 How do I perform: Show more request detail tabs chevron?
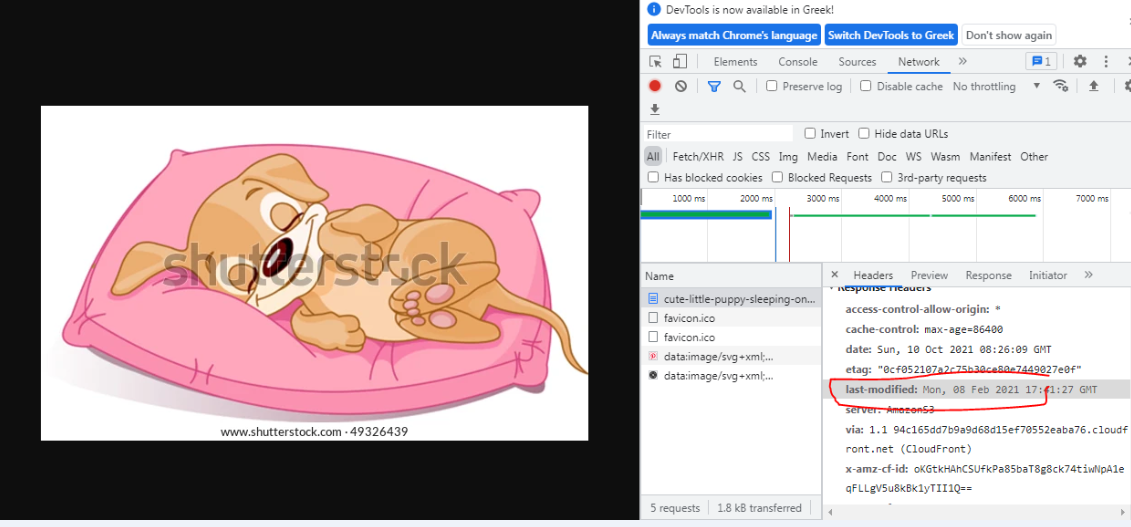point(1088,275)
